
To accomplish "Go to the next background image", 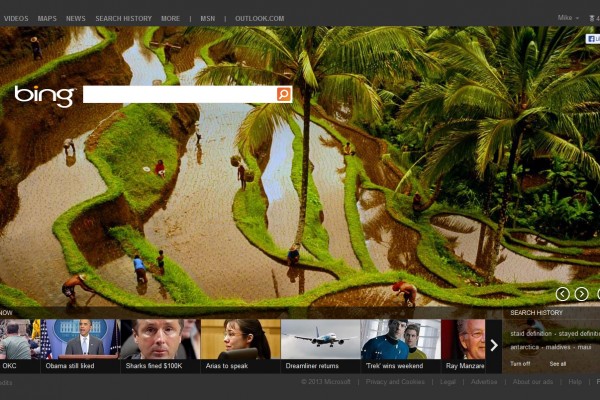I will pos(581,294).
